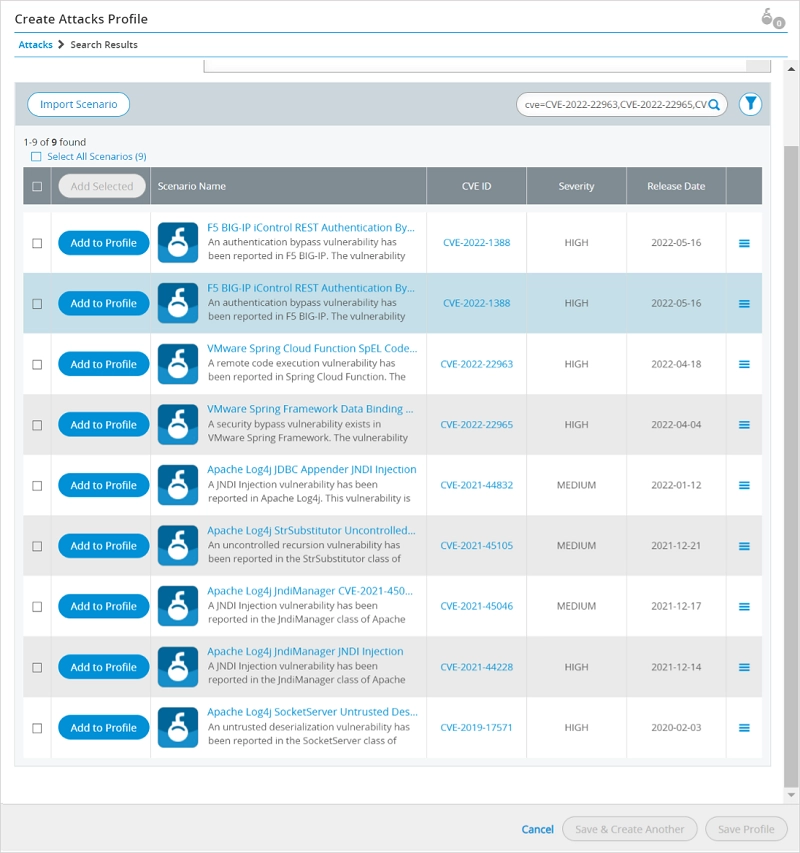Click the filter funnel icon
The width and height of the screenshot is (800, 853).
750,104
